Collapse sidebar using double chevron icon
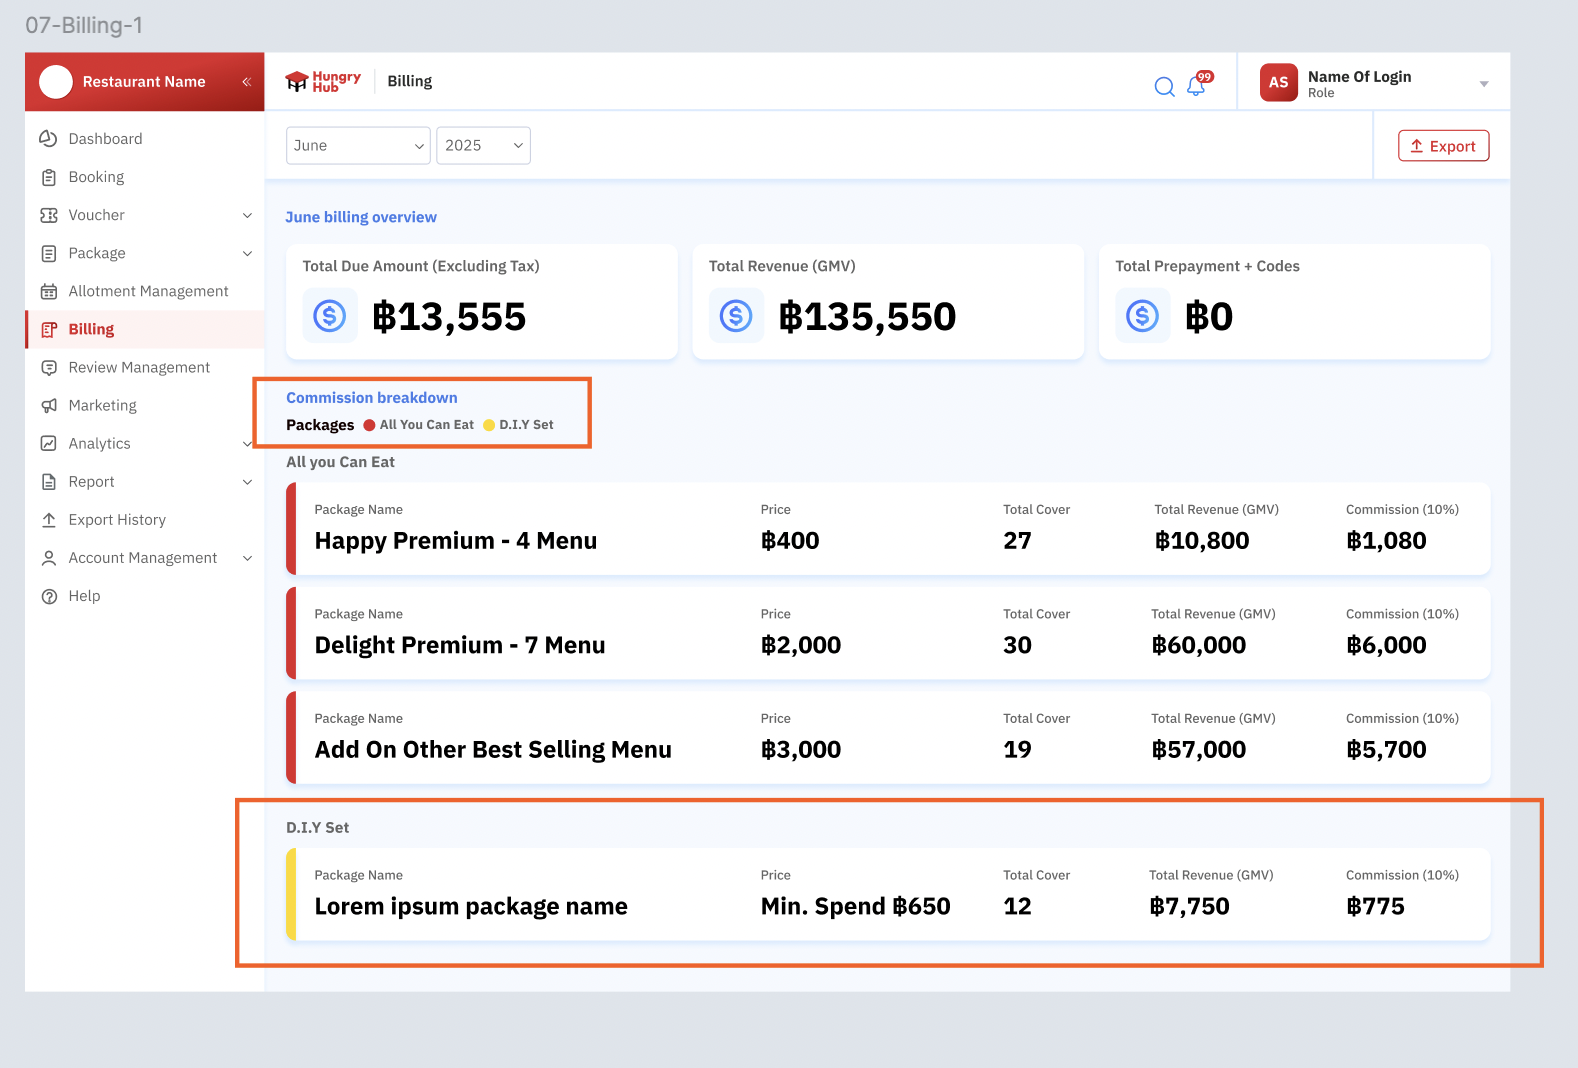This screenshot has width=1578, height=1068. [x=246, y=82]
